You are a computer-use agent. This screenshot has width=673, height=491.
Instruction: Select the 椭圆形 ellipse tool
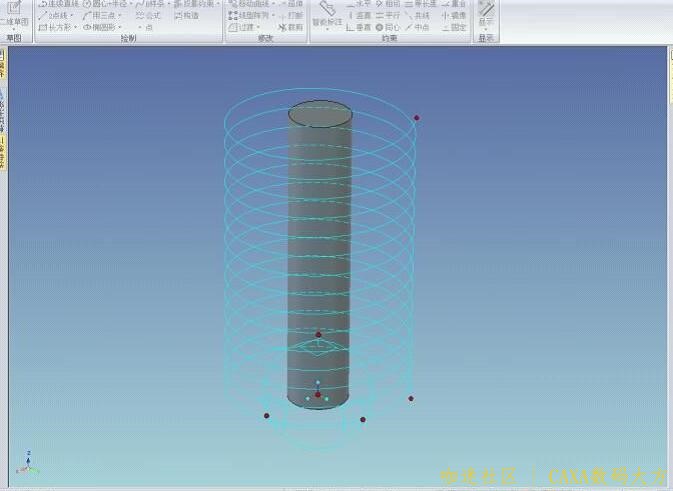tap(100, 27)
